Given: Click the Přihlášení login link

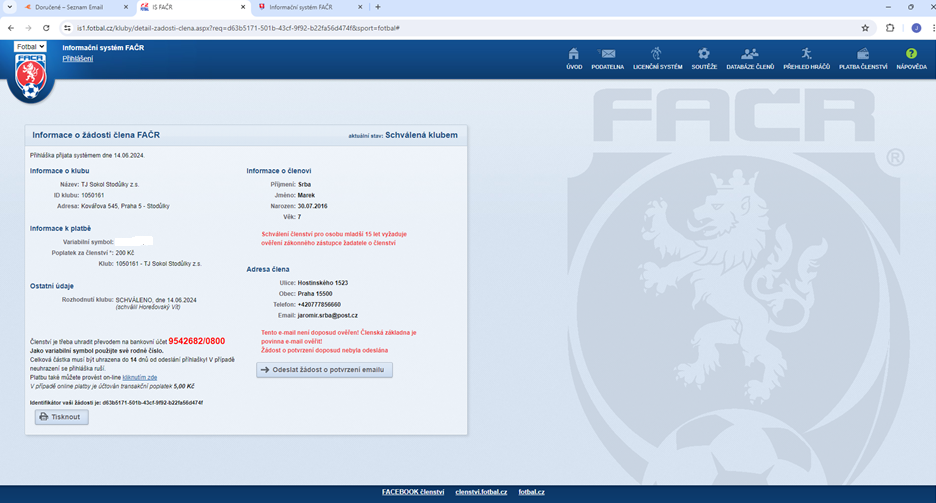Looking at the screenshot, I should pyautogui.click(x=78, y=58).
